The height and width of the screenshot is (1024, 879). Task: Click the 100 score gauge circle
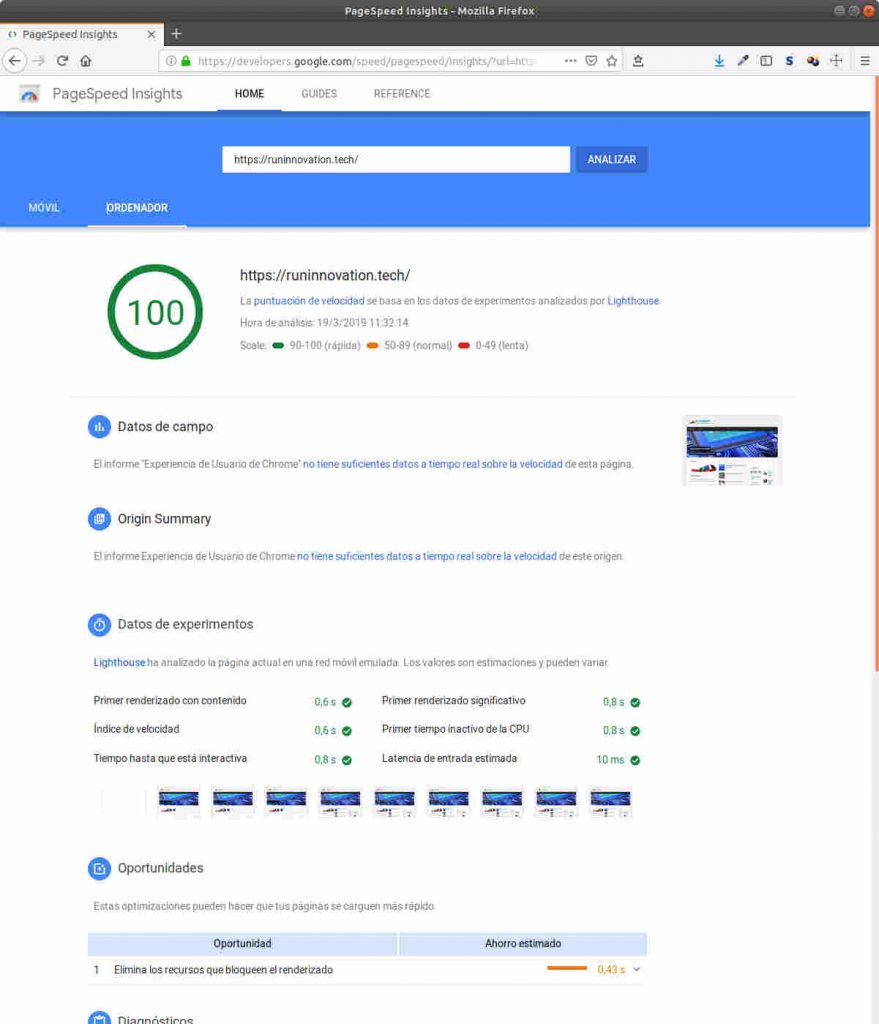point(155,312)
